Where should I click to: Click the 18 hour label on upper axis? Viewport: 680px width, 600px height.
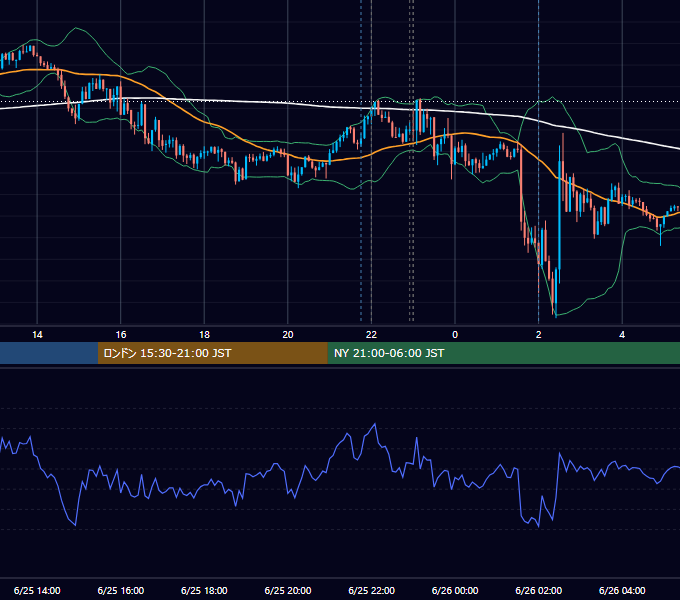click(x=204, y=335)
